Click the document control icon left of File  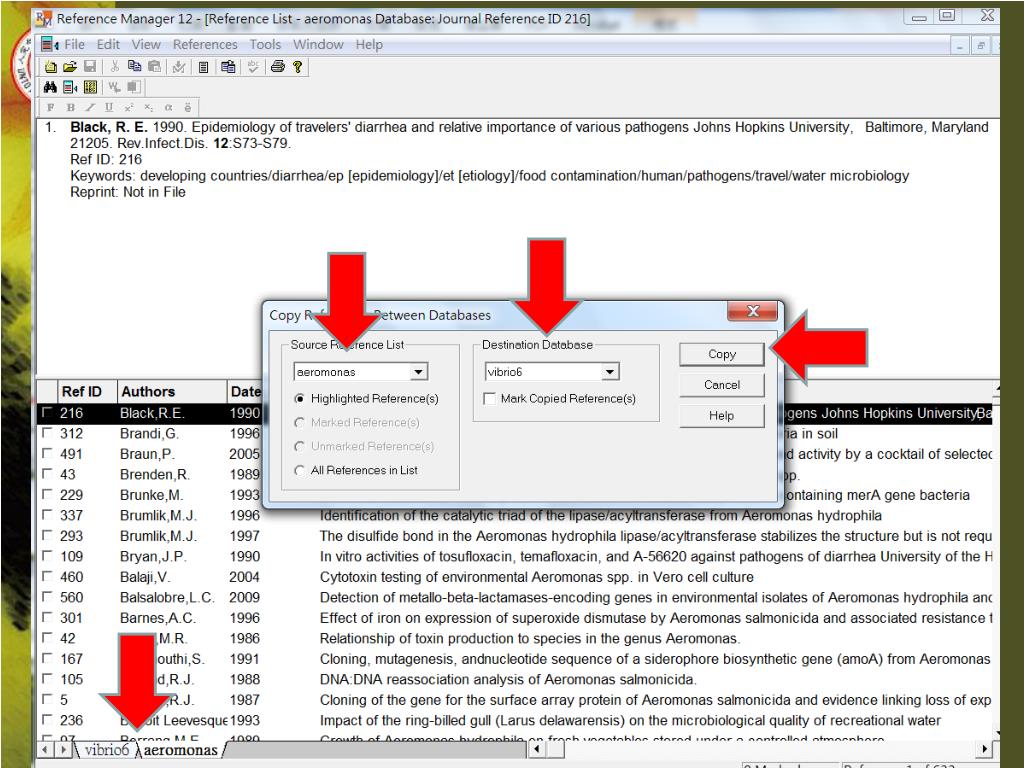click(50, 44)
